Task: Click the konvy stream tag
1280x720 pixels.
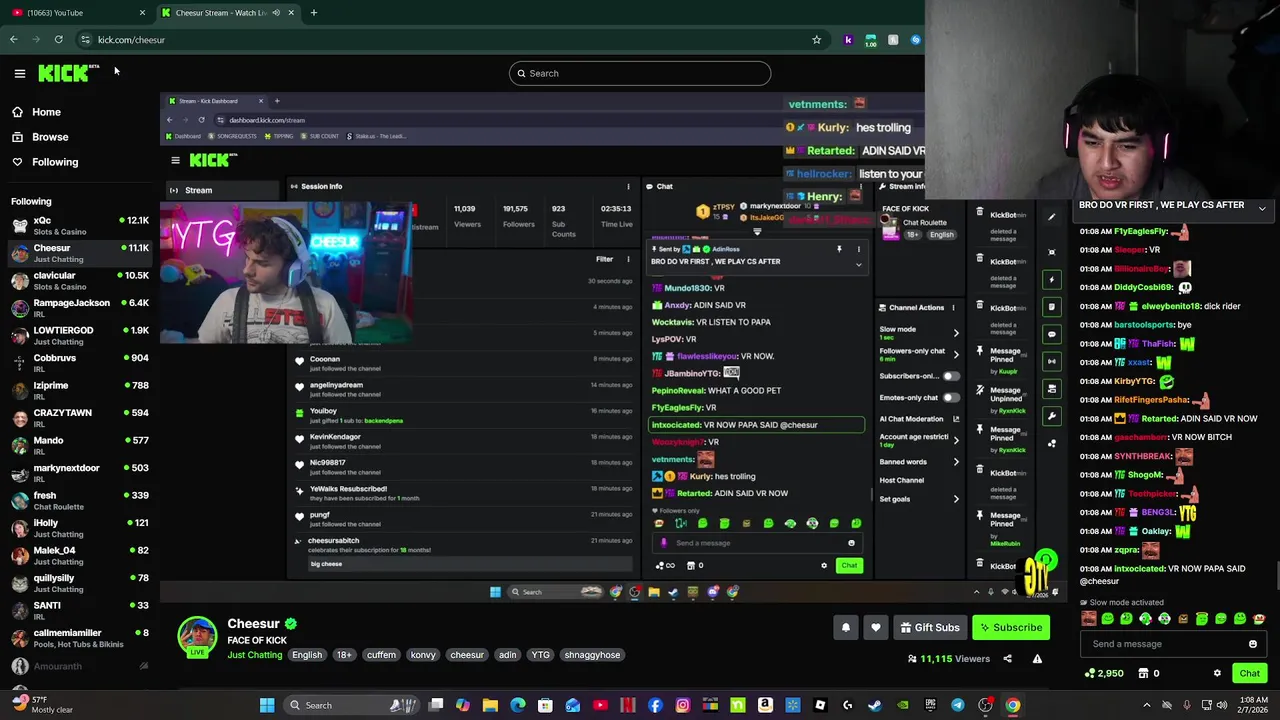Action: 423,655
